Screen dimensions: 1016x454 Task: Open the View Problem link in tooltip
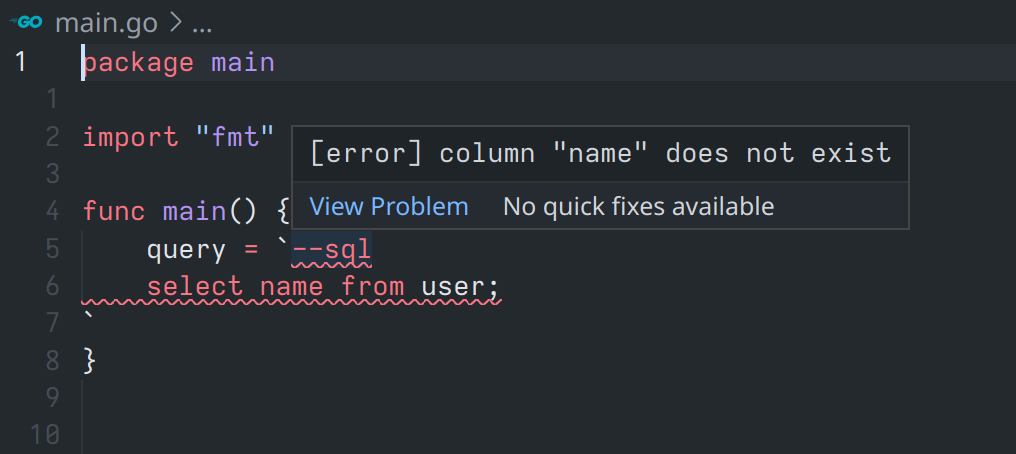coord(388,207)
